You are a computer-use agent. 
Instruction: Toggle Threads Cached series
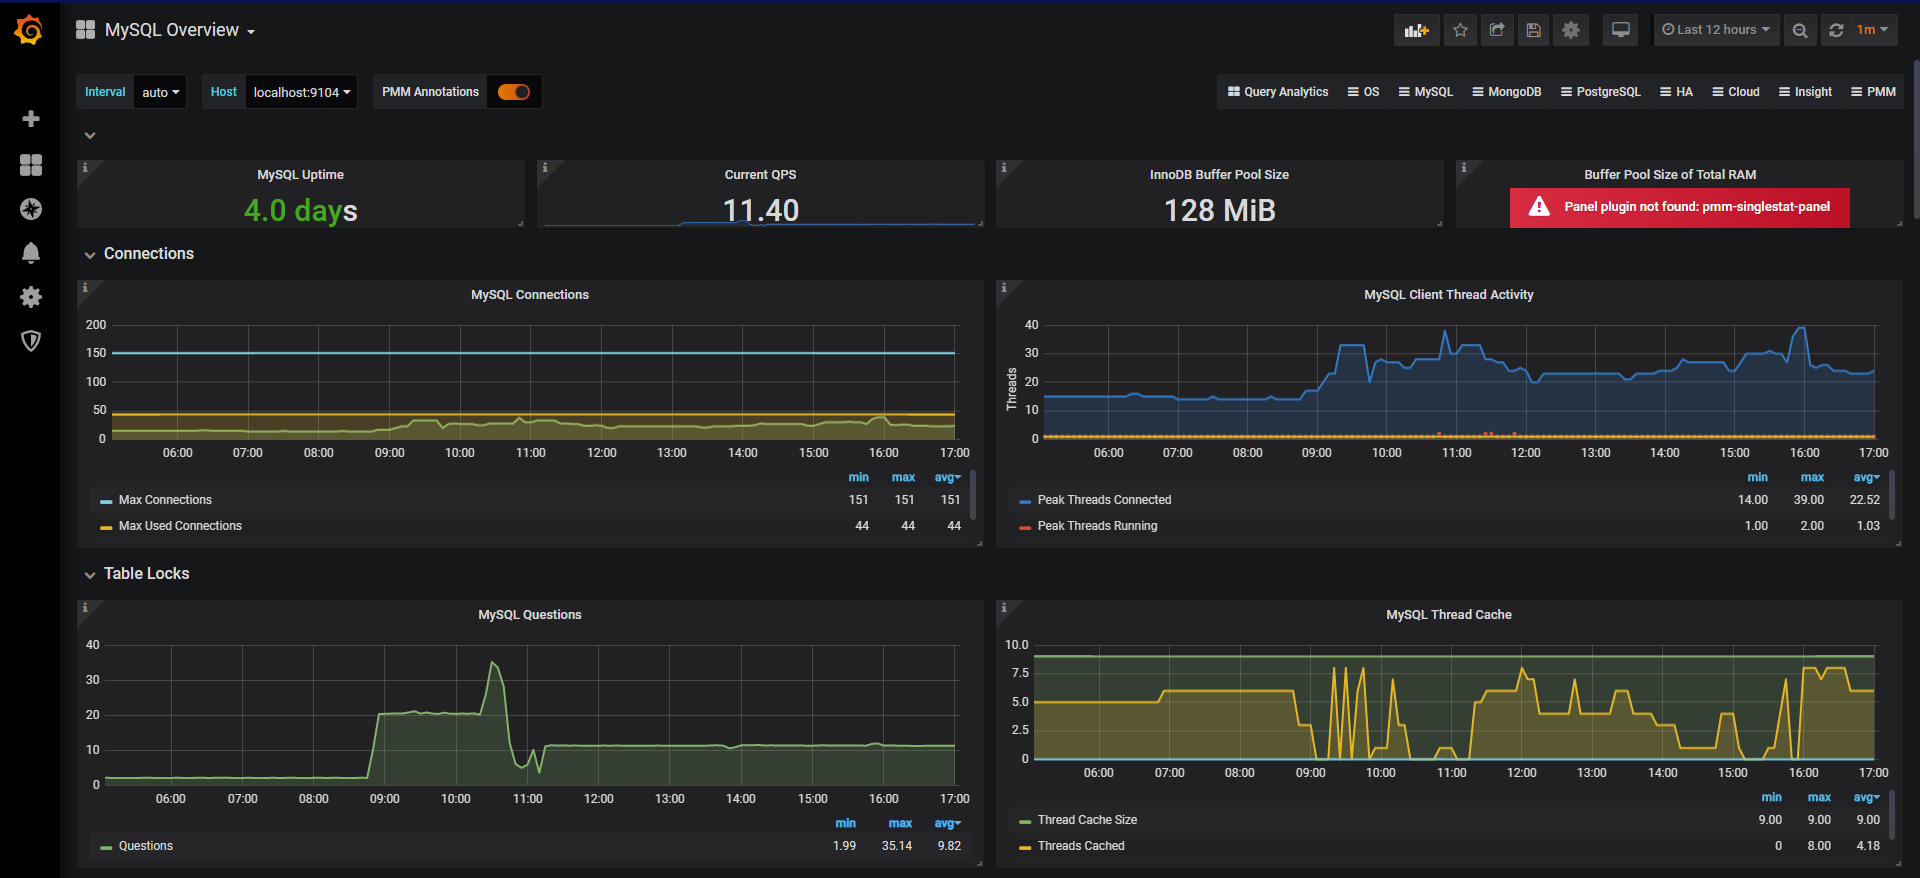1081,846
